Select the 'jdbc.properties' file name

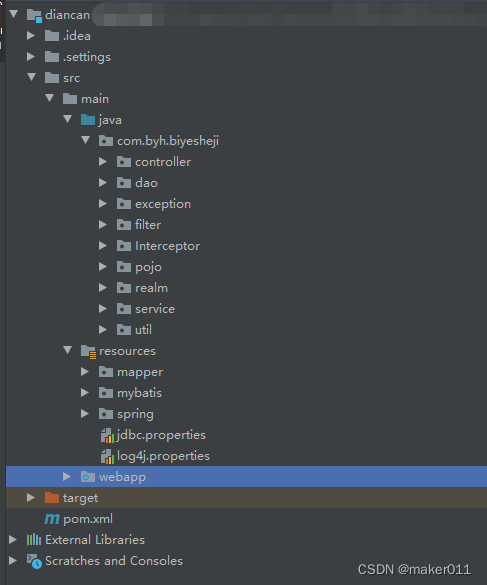(161, 435)
